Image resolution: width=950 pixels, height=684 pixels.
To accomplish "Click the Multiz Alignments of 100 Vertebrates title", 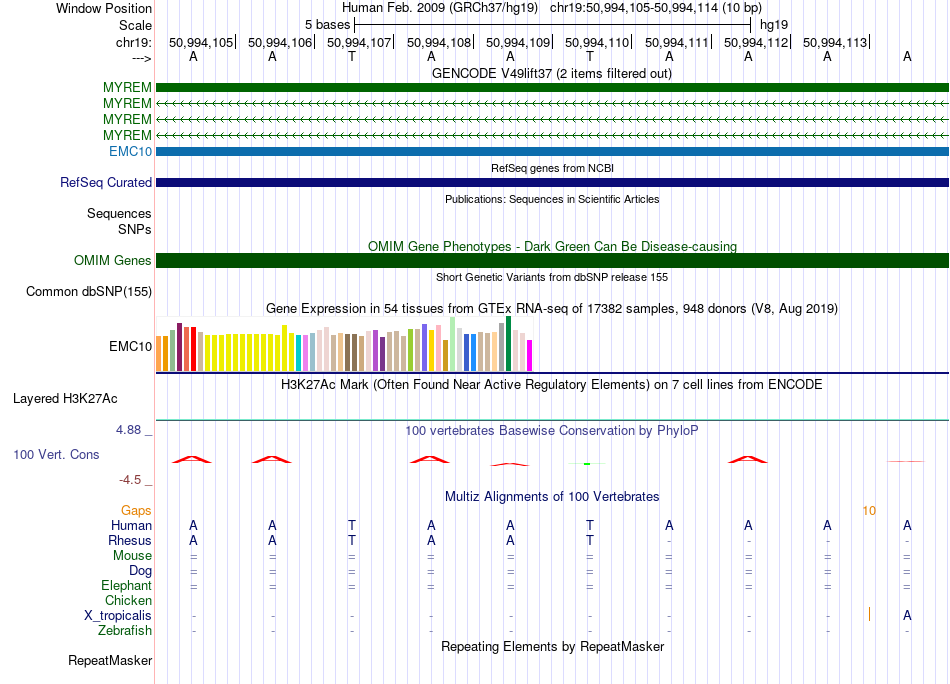I will (552, 497).
